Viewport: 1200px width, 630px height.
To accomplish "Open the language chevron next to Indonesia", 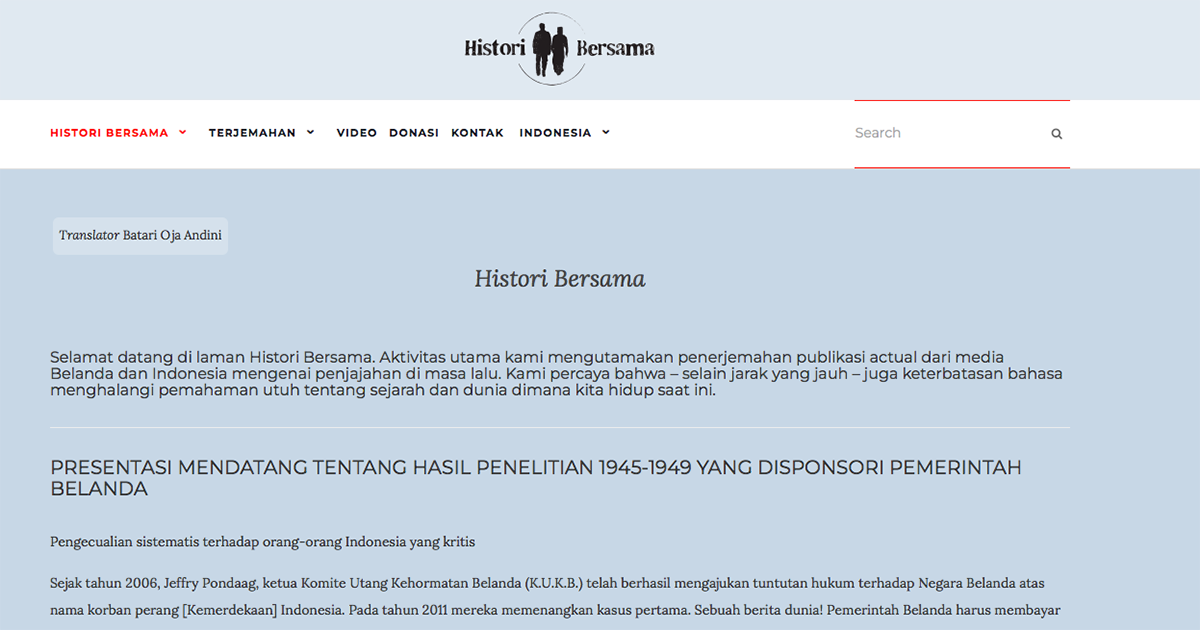I will (606, 132).
